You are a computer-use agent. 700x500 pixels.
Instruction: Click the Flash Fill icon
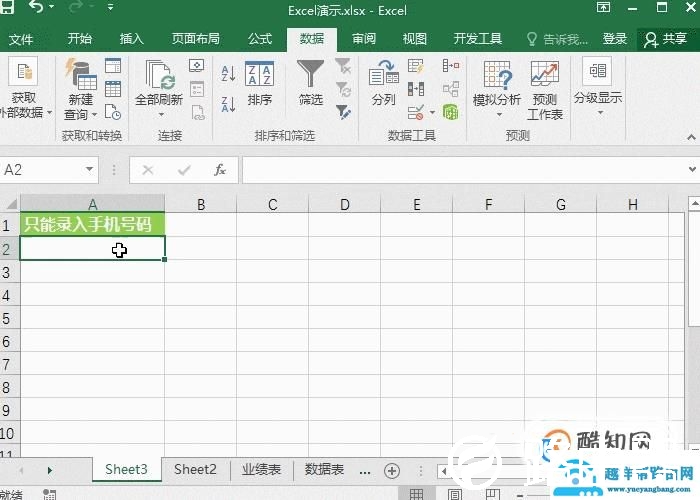[x=416, y=66]
